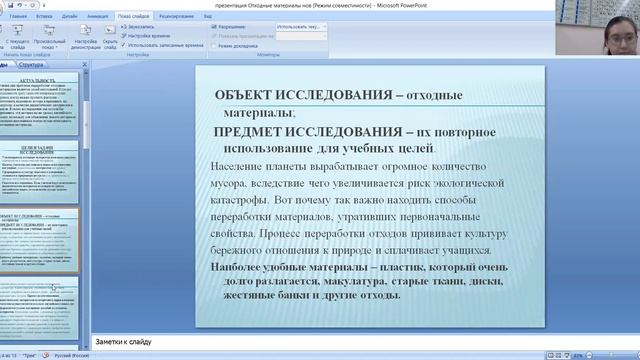Select the Показ слайдов tab

click(x=133, y=16)
